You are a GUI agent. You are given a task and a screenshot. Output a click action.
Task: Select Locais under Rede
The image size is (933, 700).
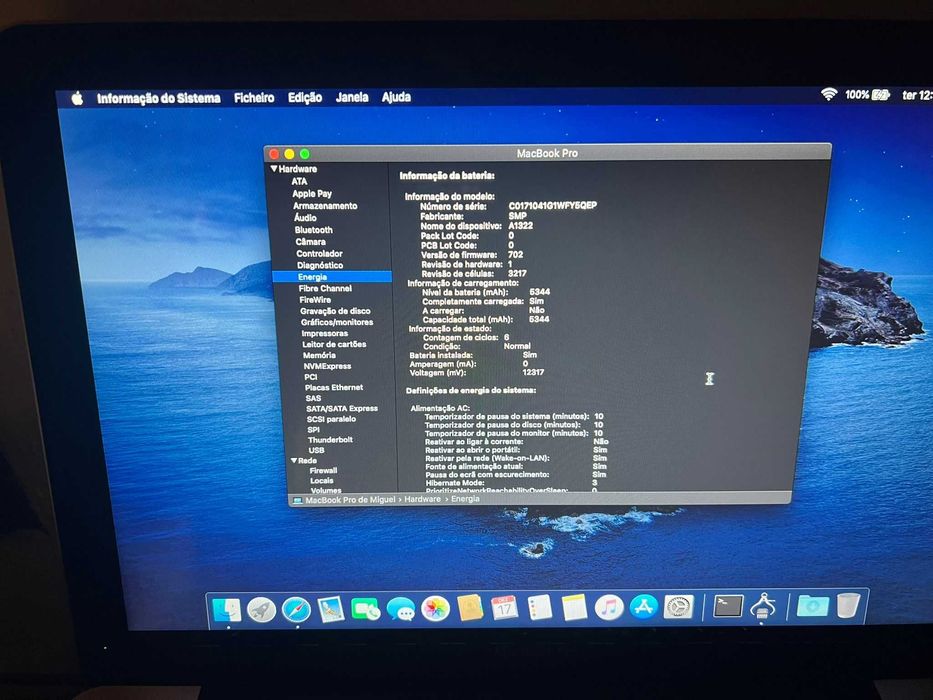322,481
